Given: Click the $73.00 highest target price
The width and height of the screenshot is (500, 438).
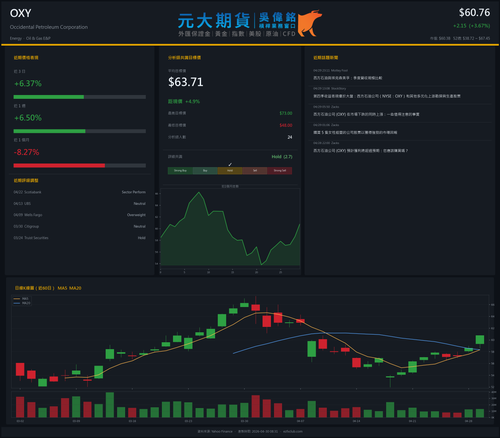Looking at the screenshot, I should (x=286, y=113).
